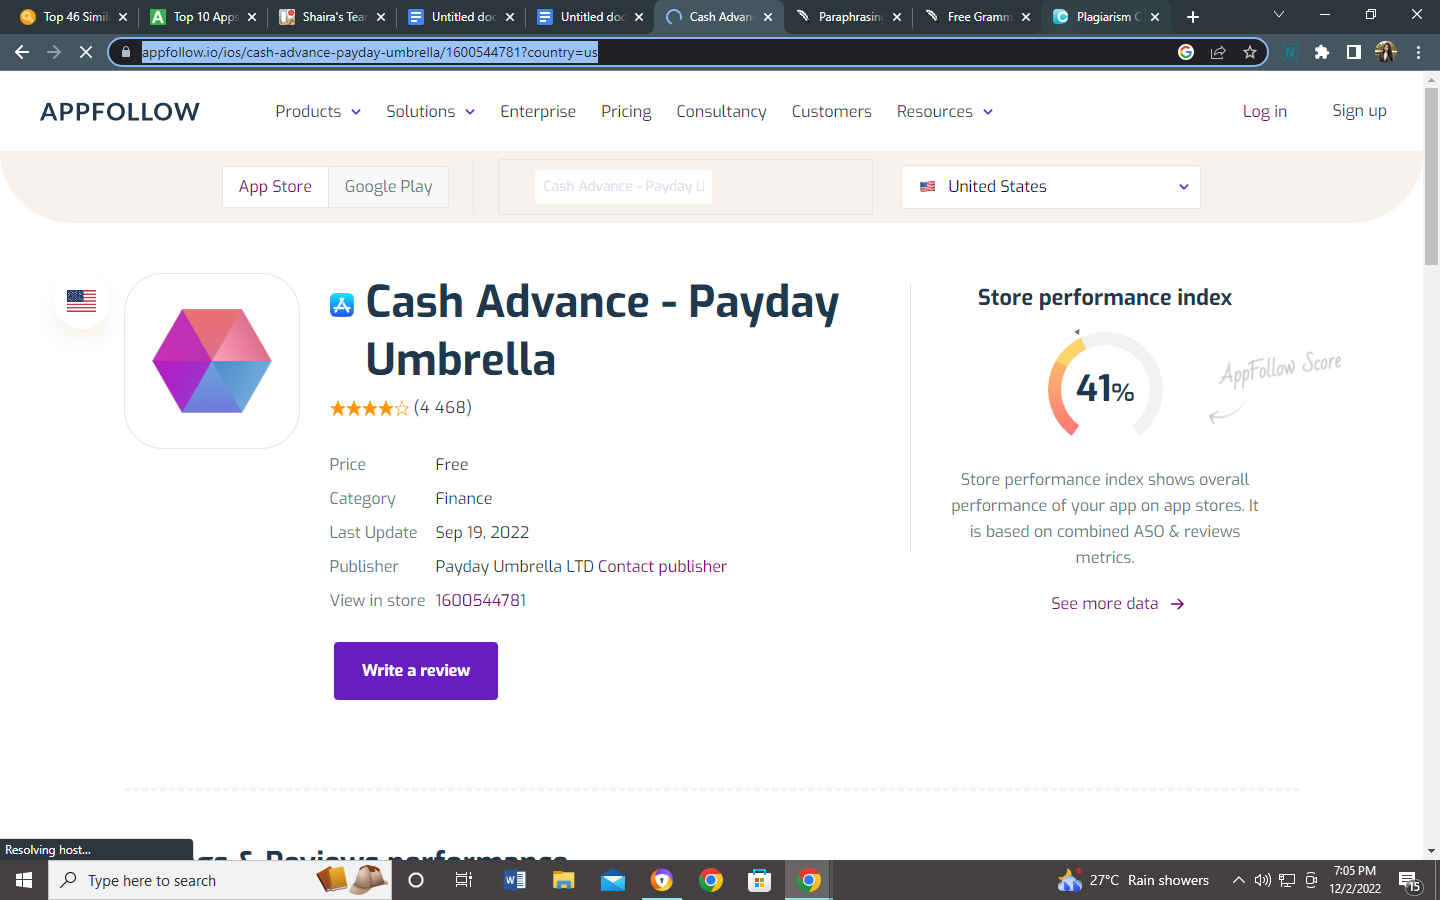Image resolution: width=1440 pixels, height=900 pixels.
Task: Open the Consultancy page
Action: [721, 112]
